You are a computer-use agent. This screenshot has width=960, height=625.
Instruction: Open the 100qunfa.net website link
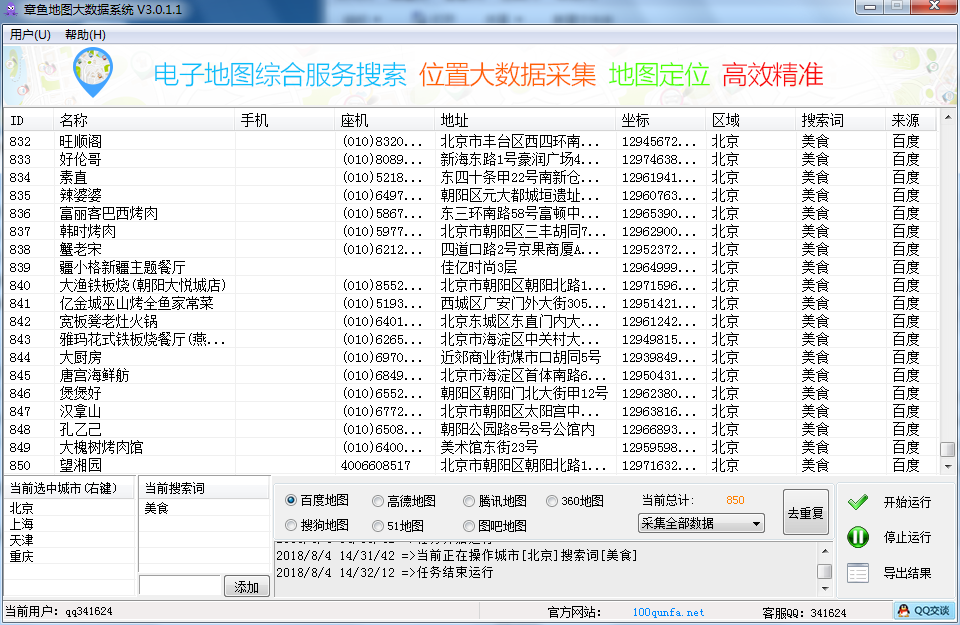[x=668, y=612]
